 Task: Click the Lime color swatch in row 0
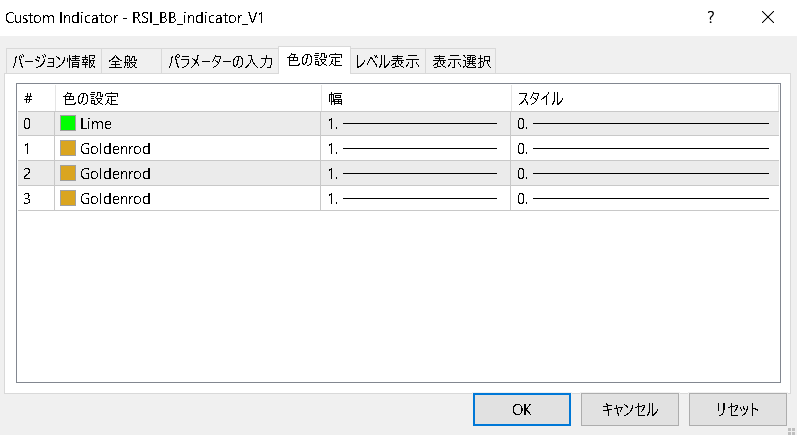point(68,124)
